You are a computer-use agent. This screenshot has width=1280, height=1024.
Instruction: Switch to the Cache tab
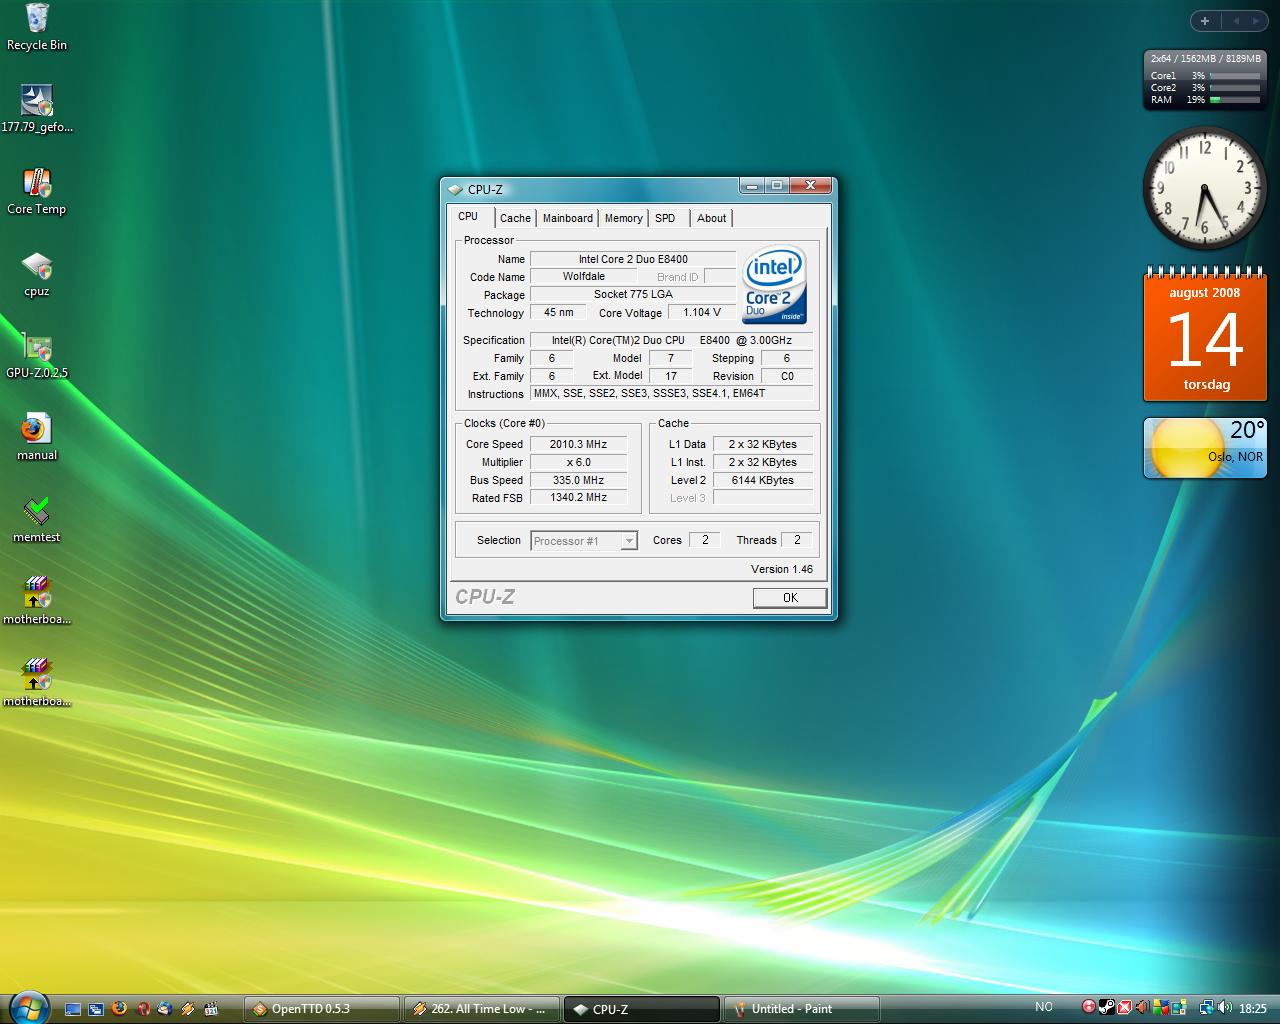click(x=515, y=218)
